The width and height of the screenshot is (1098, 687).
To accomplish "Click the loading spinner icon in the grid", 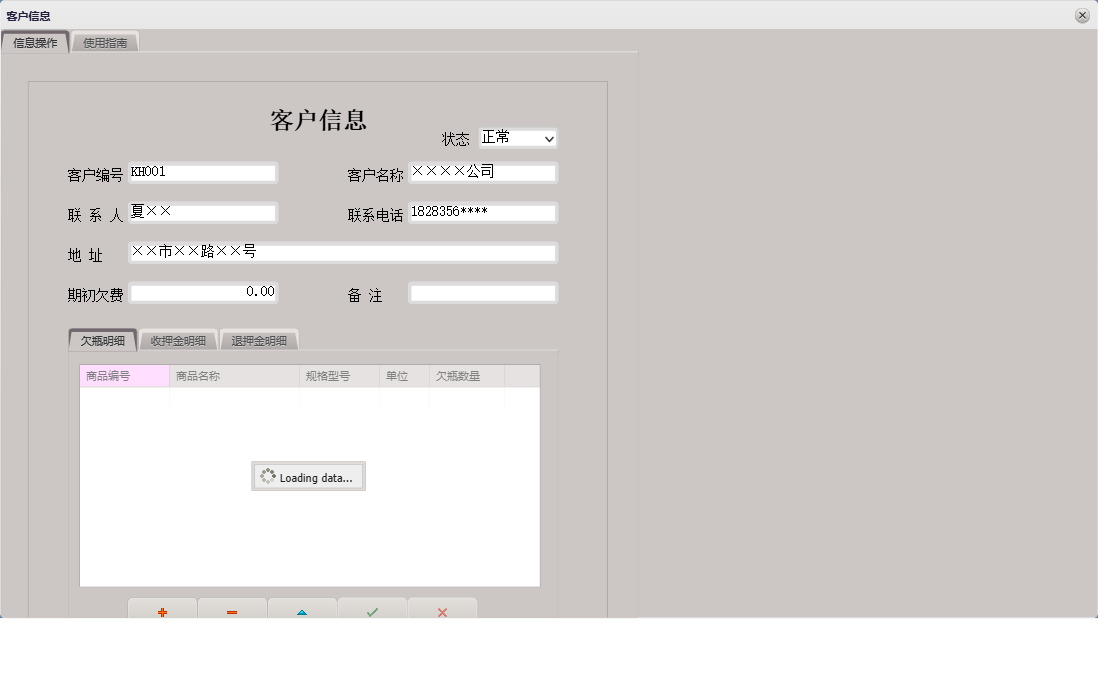I will [267, 476].
